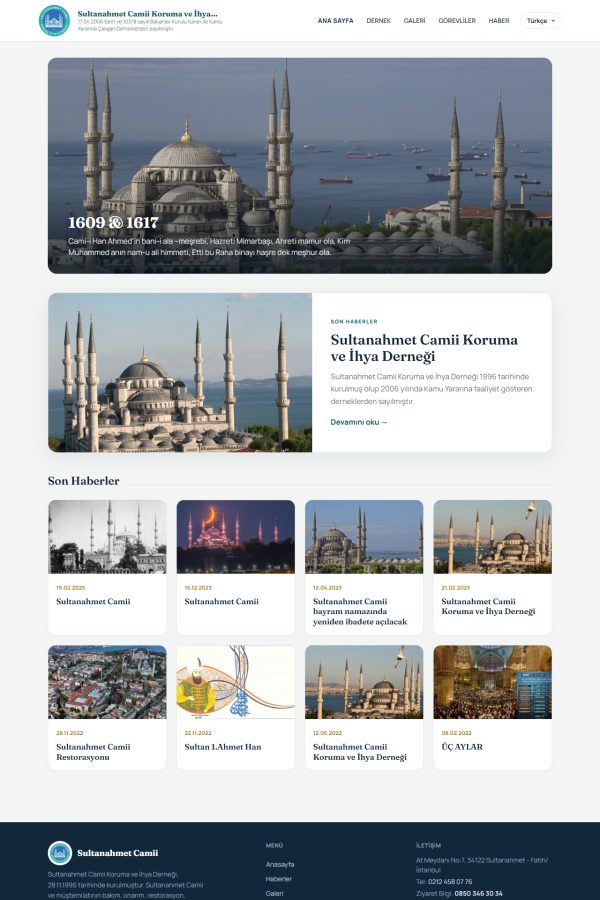Click the round mosque logo in header
Screen dimensions: 600x900
54,21
